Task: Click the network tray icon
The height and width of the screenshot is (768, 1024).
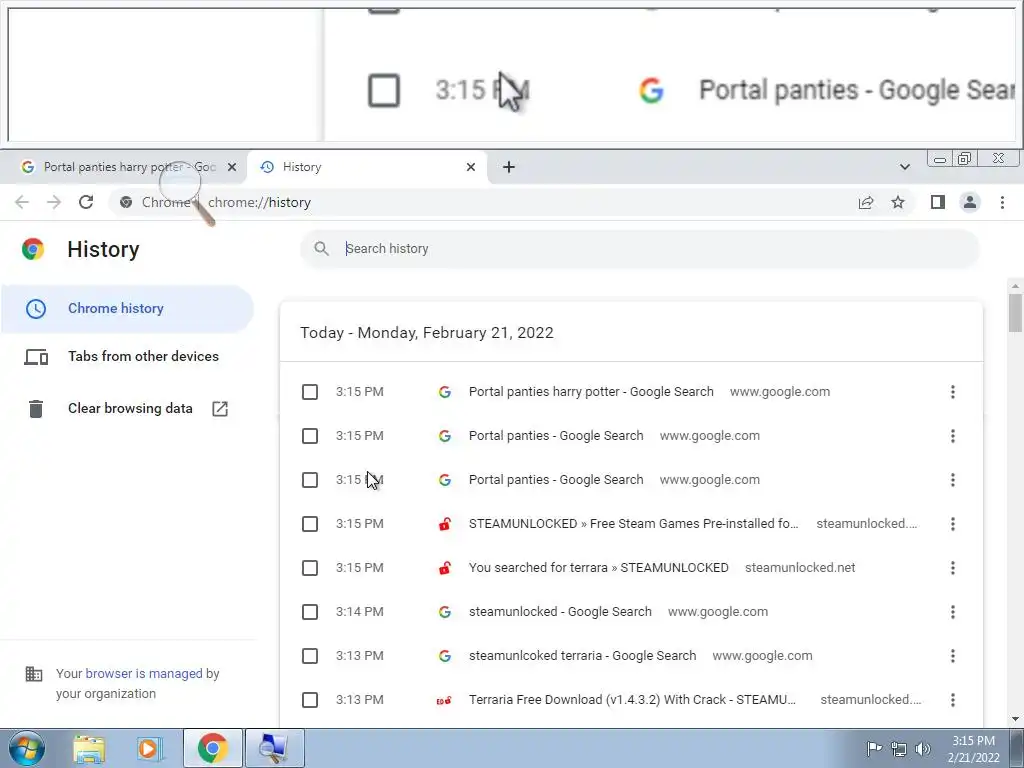Action: (899, 748)
